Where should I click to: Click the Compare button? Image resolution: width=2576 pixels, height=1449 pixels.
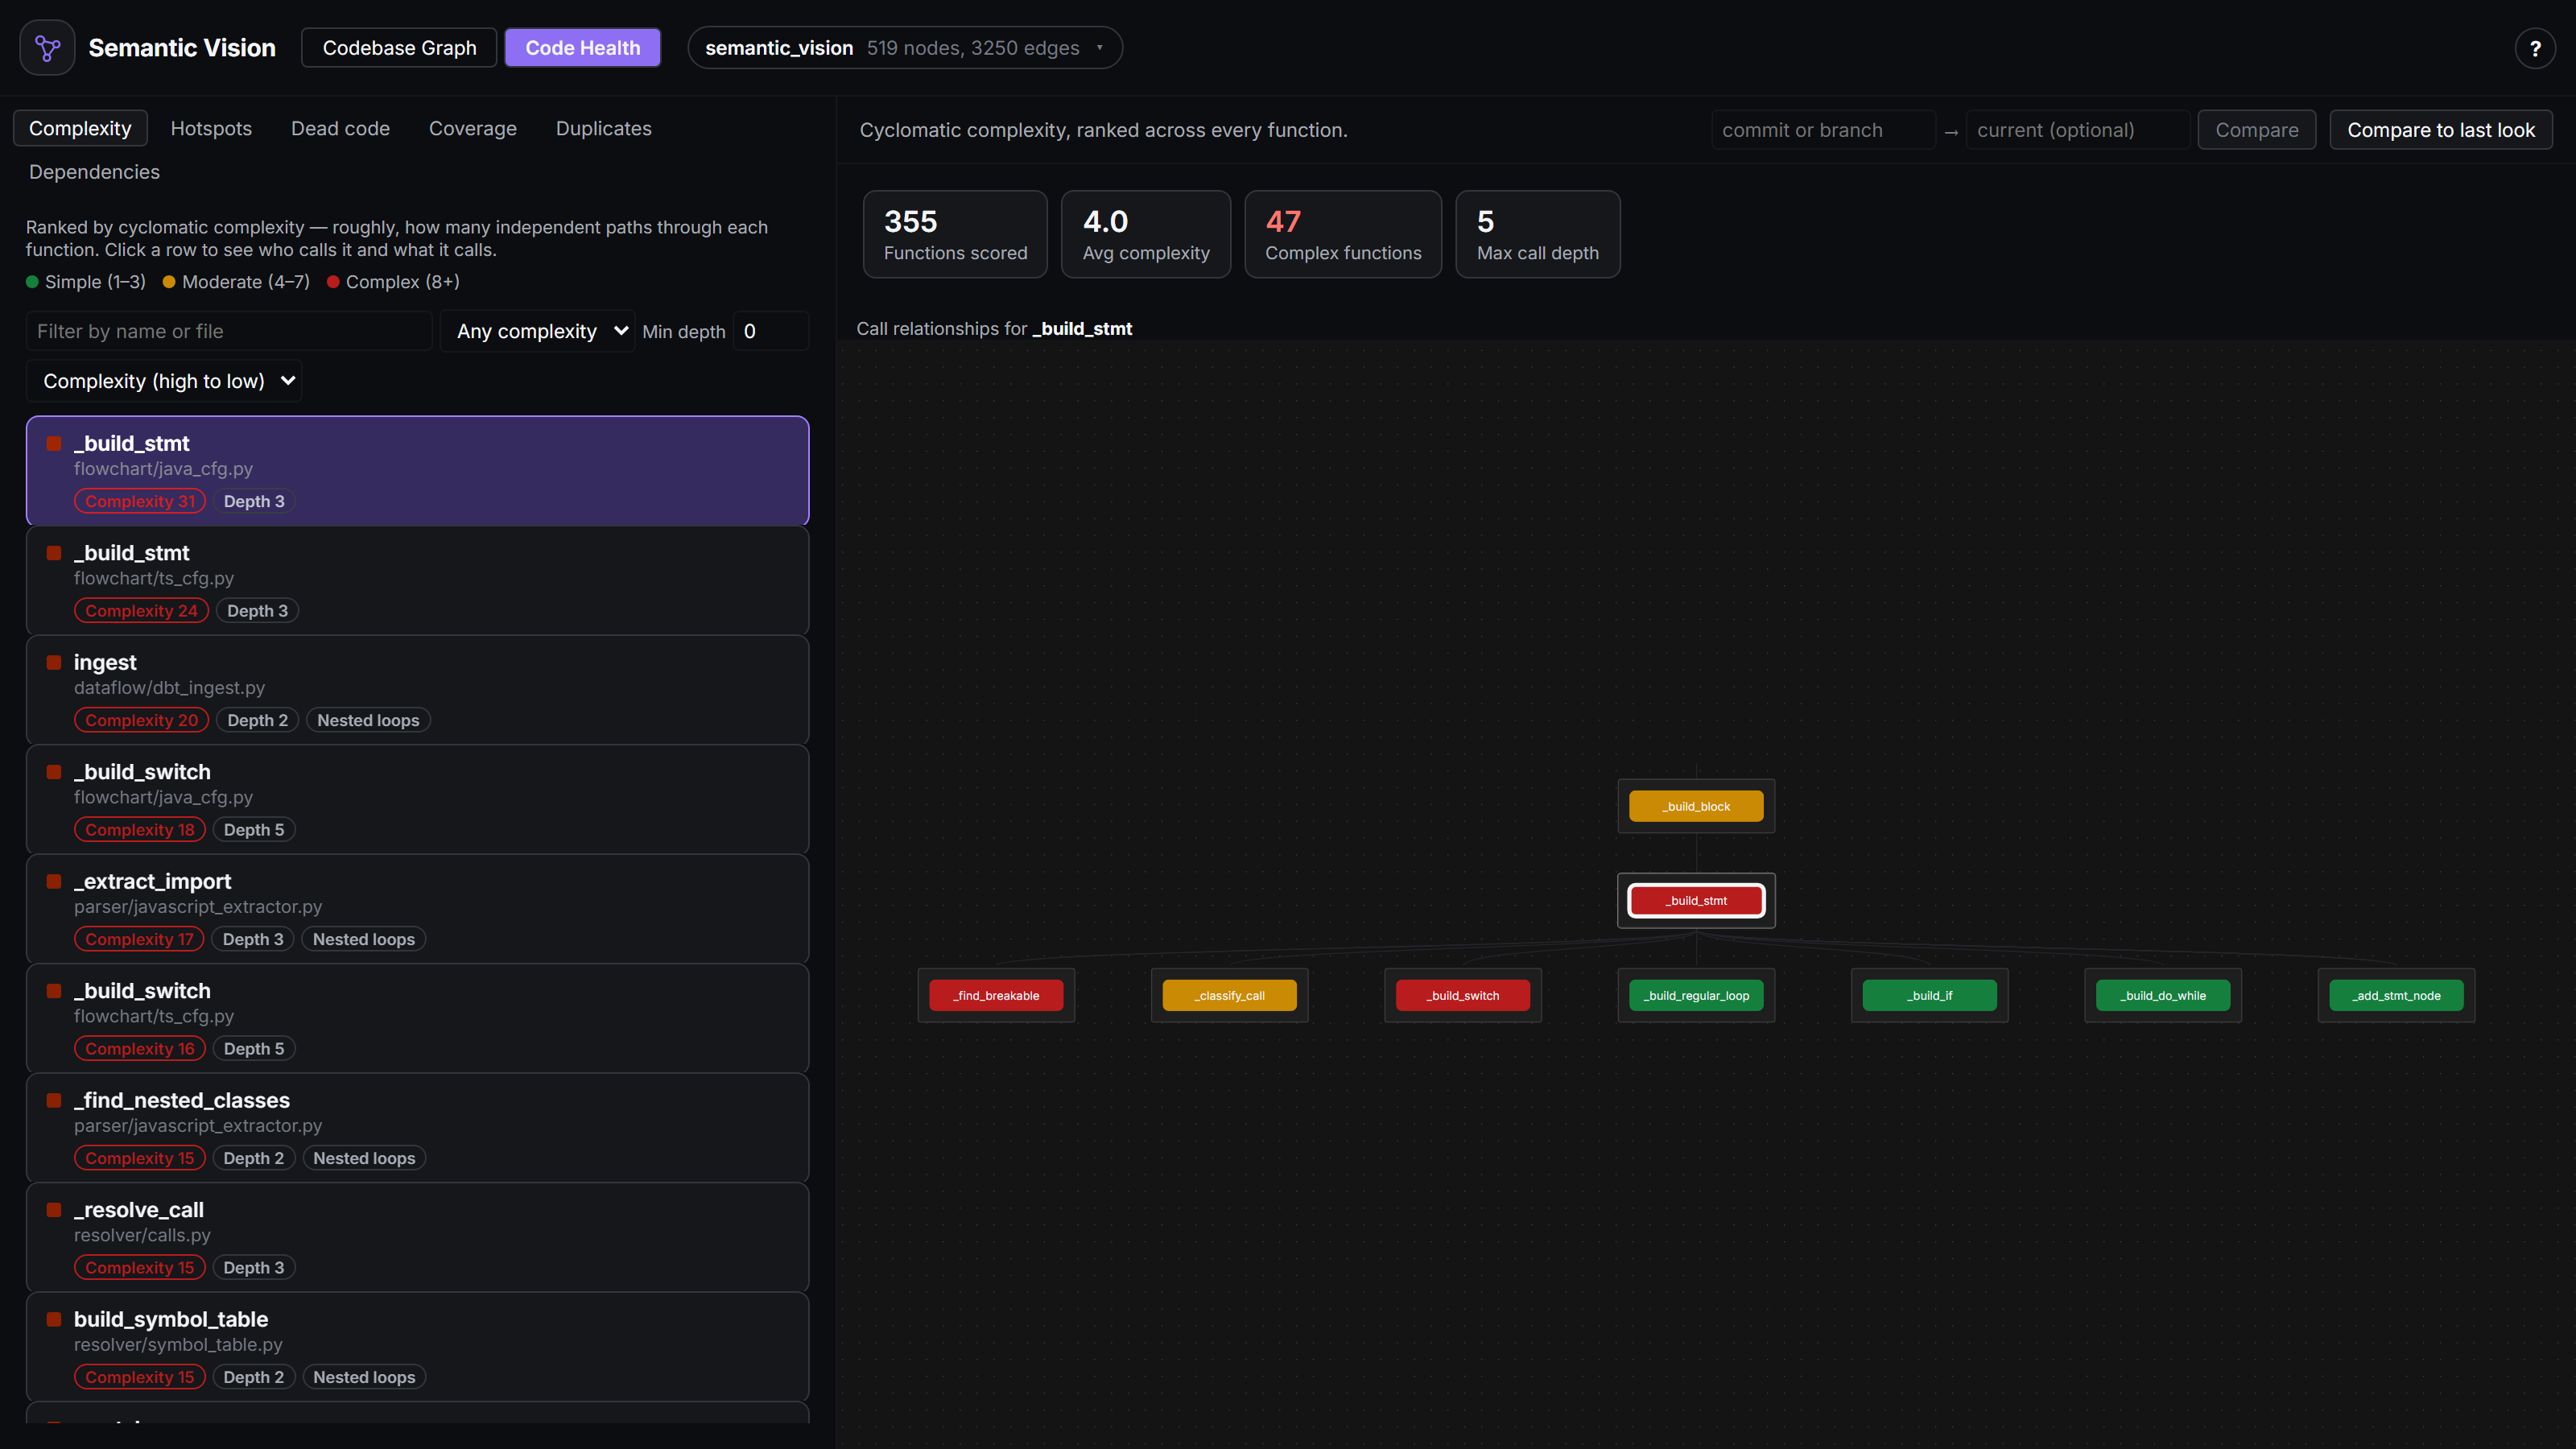tap(2257, 130)
